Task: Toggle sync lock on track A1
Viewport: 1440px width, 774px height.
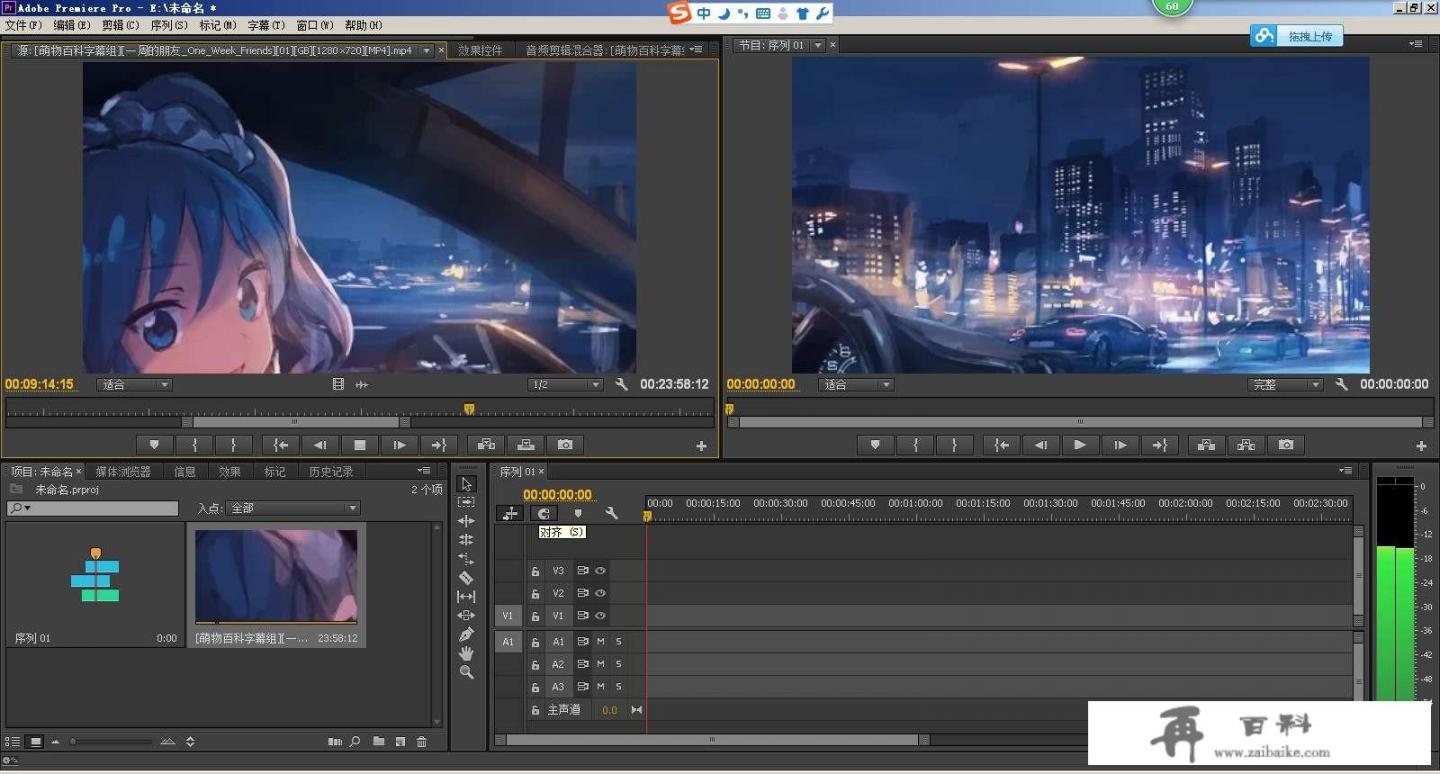Action: [582, 642]
